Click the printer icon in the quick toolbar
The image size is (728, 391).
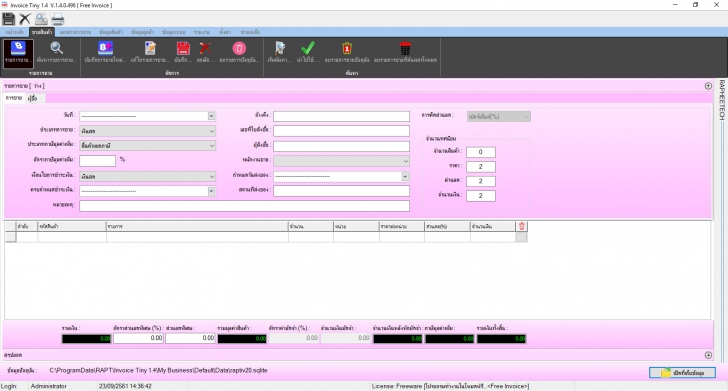pos(58,19)
